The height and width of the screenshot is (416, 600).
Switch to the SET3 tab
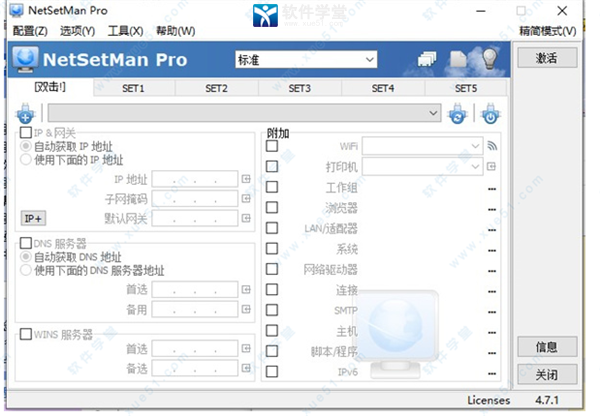point(300,88)
